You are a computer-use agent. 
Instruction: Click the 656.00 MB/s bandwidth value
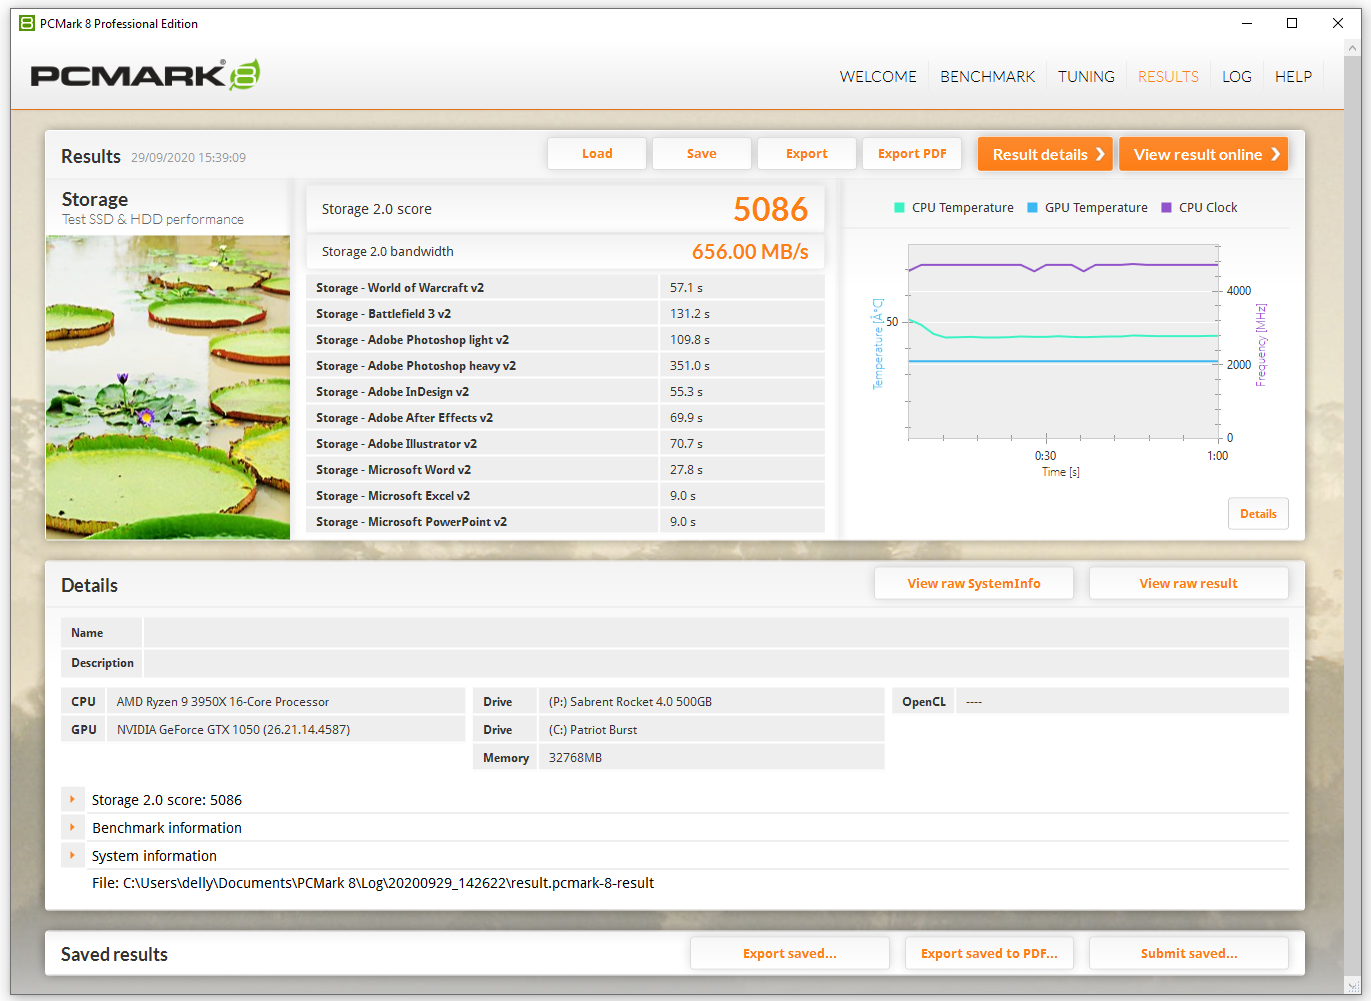[x=750, y=252]
